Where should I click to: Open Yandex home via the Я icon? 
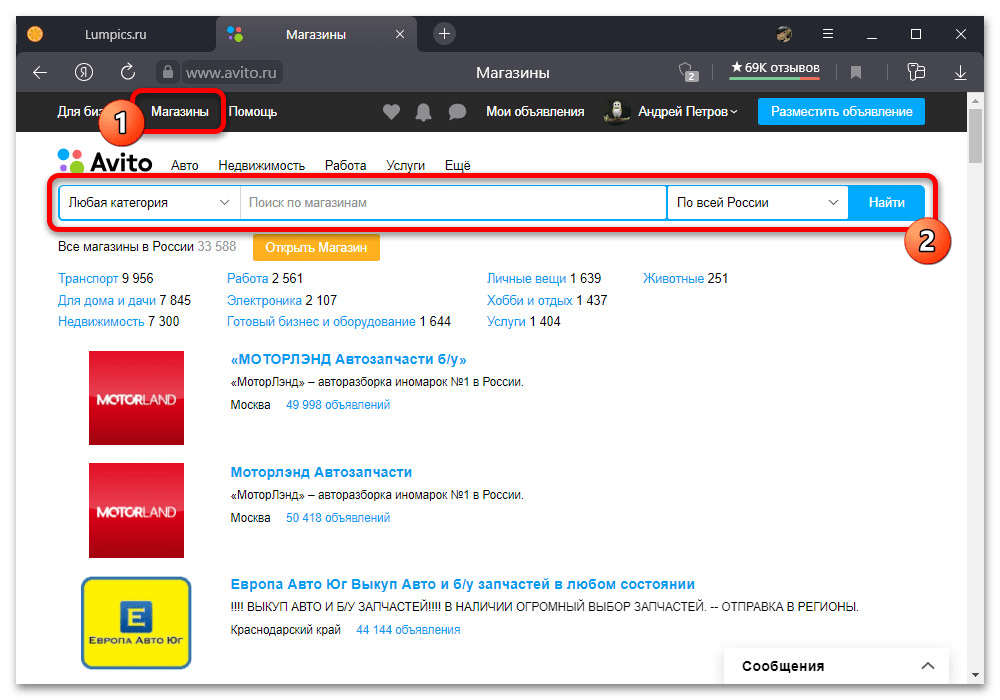point(84,72)
